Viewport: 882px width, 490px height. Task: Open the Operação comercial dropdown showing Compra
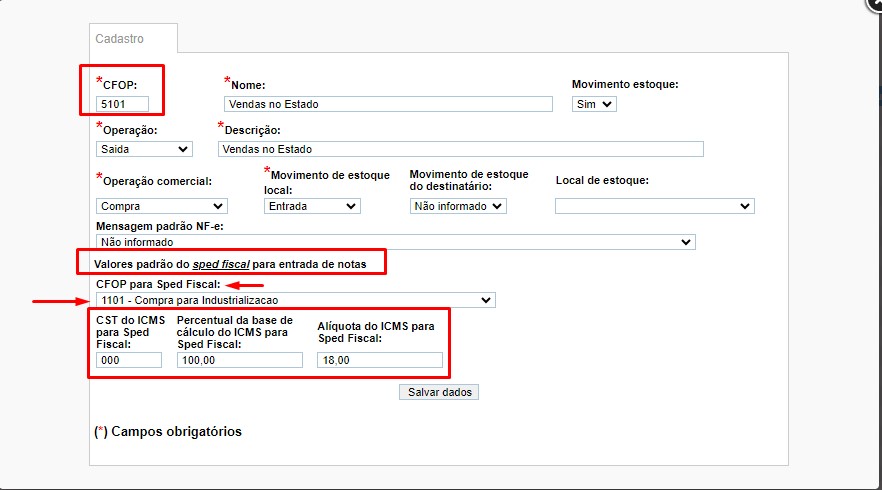click(161, 206)
